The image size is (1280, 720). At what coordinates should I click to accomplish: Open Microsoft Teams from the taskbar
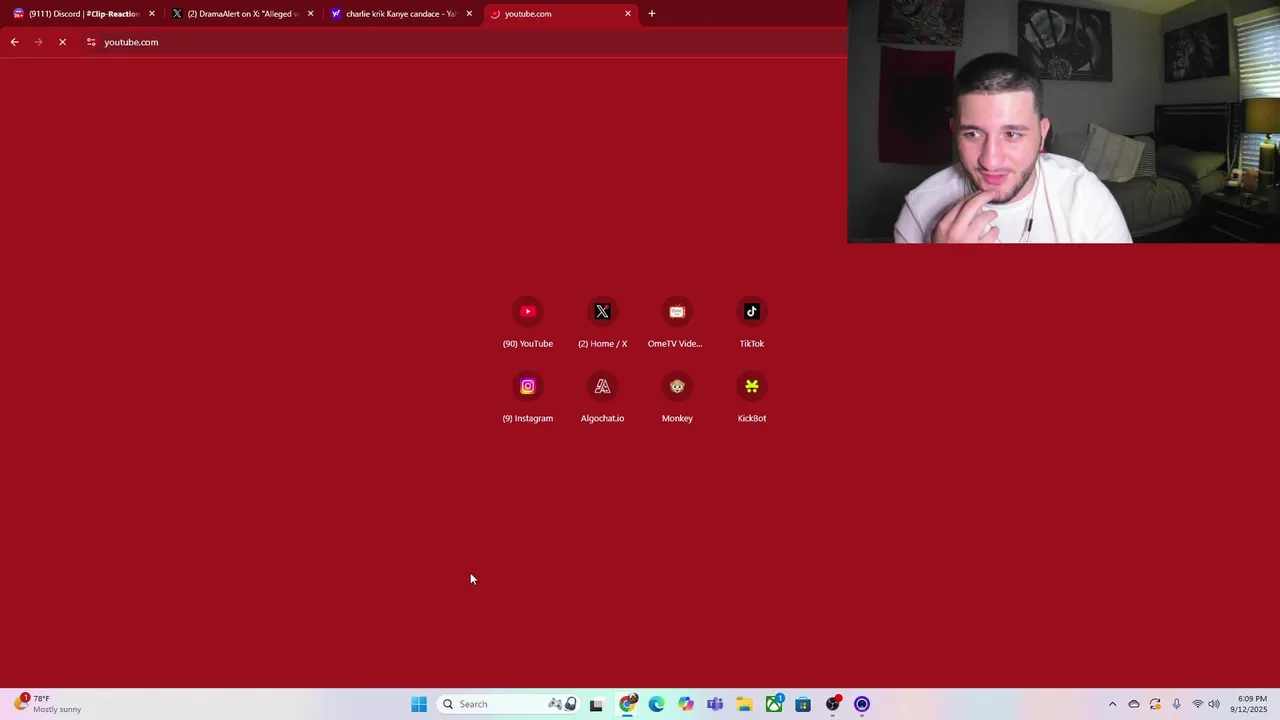pyautogui.click(x=715, y=704)
